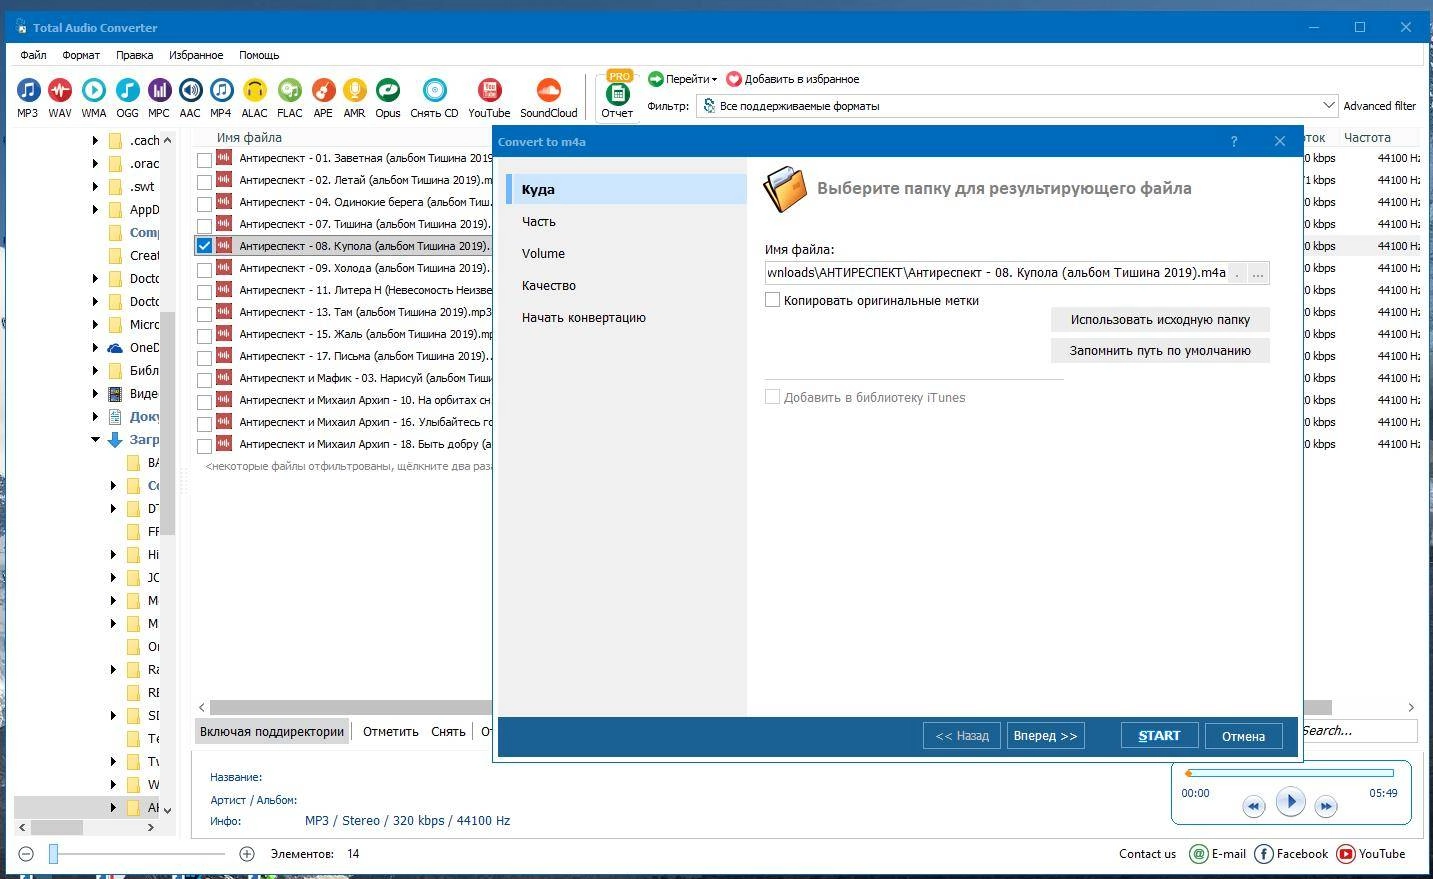Check file 15. Жаль checkbox

point(204,336)
